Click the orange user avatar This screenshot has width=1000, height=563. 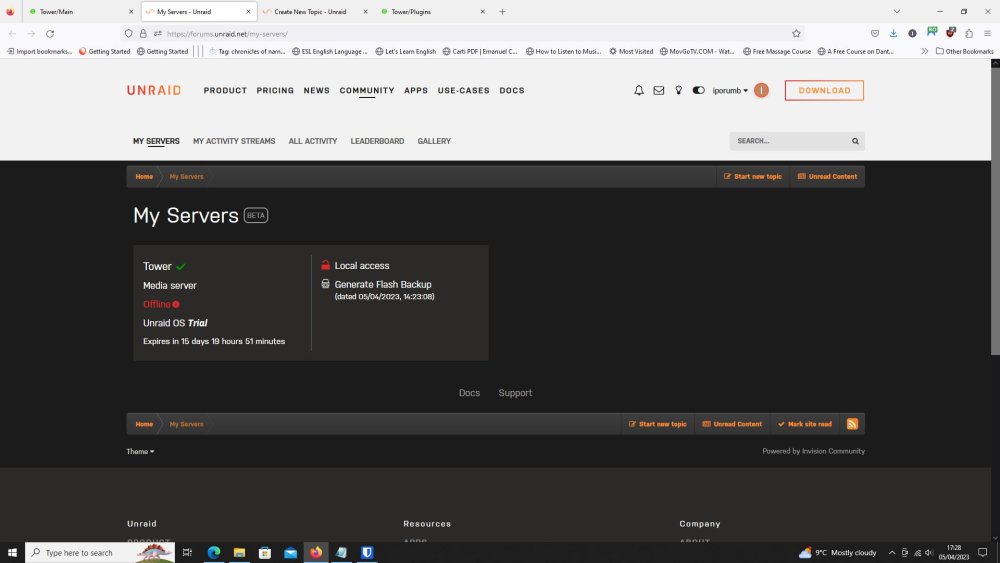(x=761, y=91)
